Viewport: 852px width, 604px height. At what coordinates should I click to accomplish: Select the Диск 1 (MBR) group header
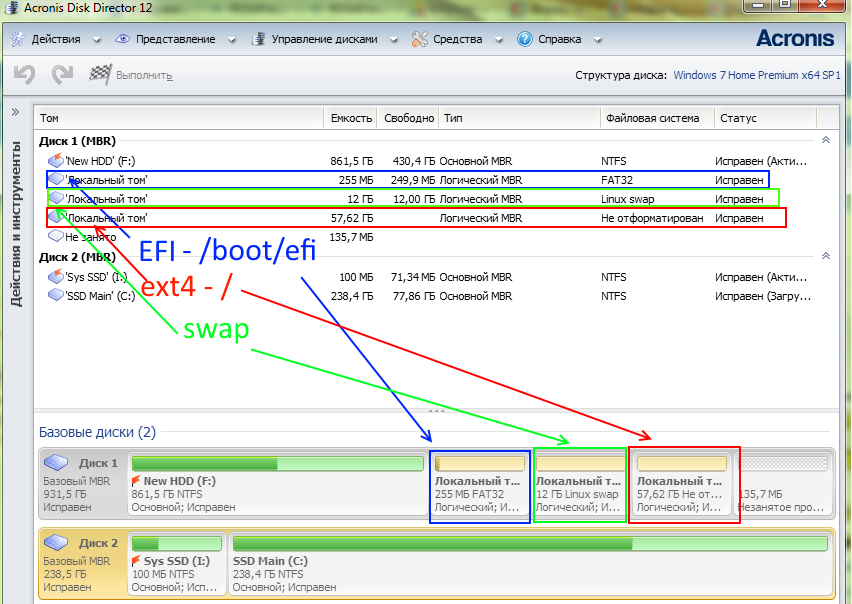pos(77,141)
